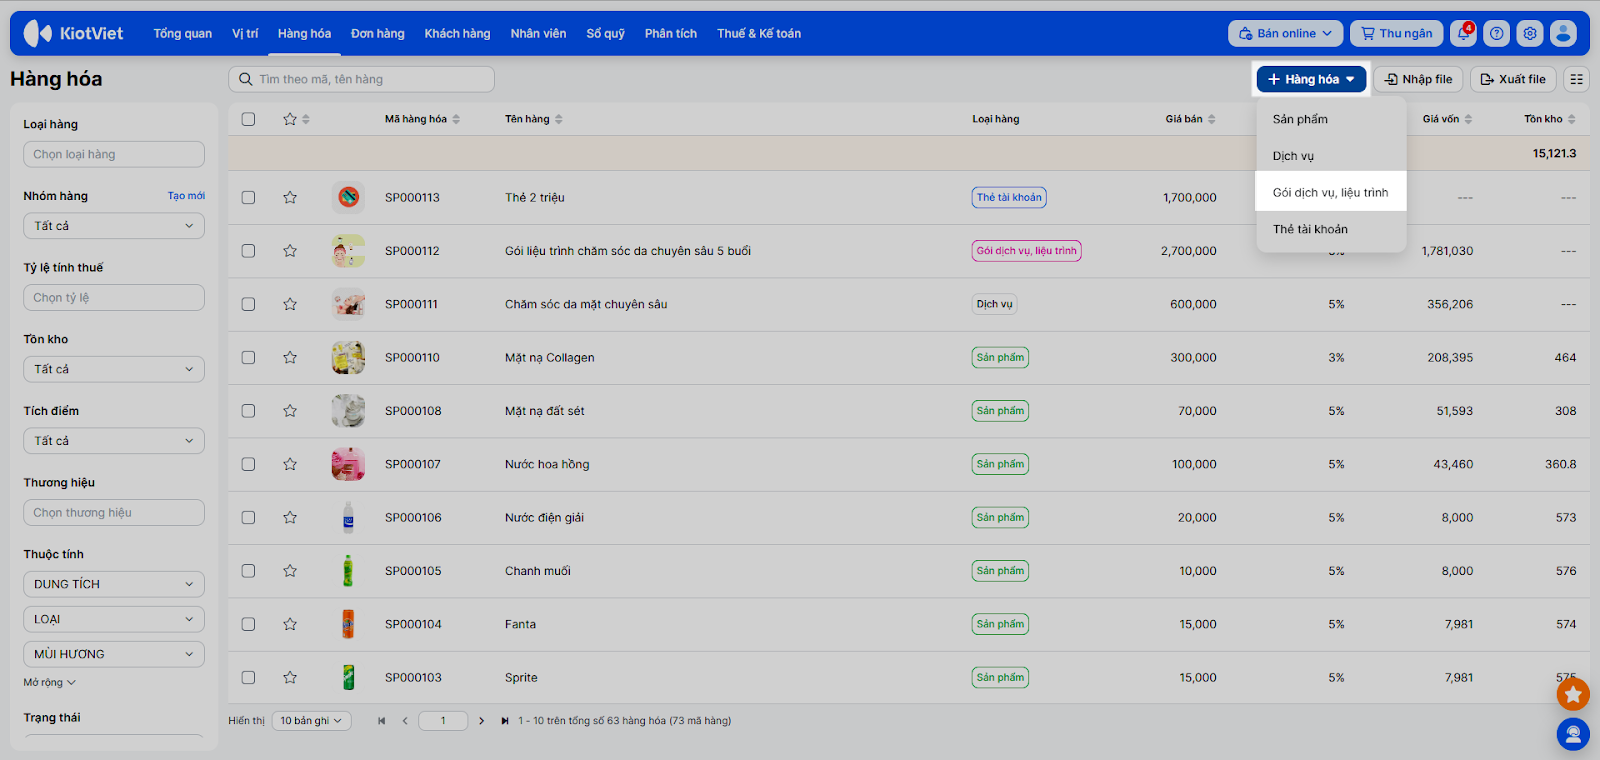
Task: Open the Khách hàng menu
Action: click(x=457, y=33)
